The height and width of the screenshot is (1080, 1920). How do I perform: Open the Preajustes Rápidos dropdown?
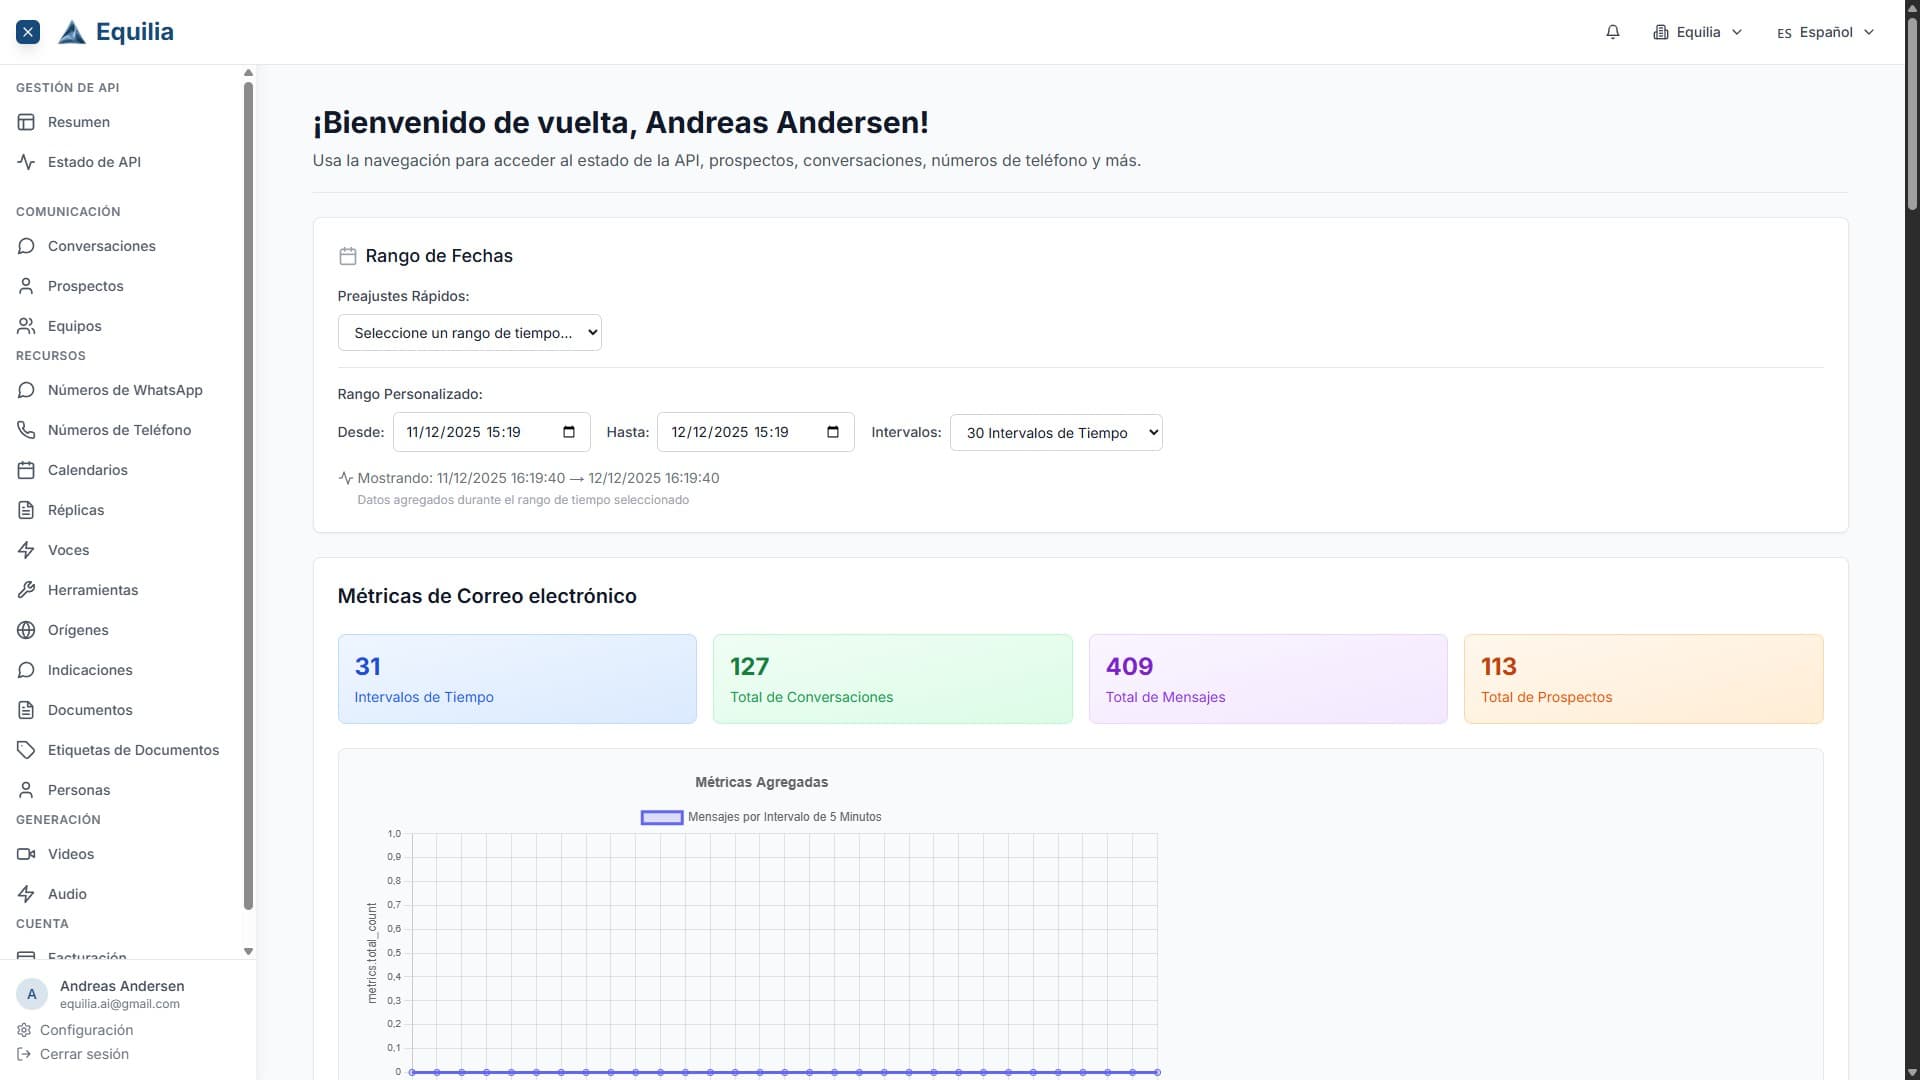pos(469,331)
